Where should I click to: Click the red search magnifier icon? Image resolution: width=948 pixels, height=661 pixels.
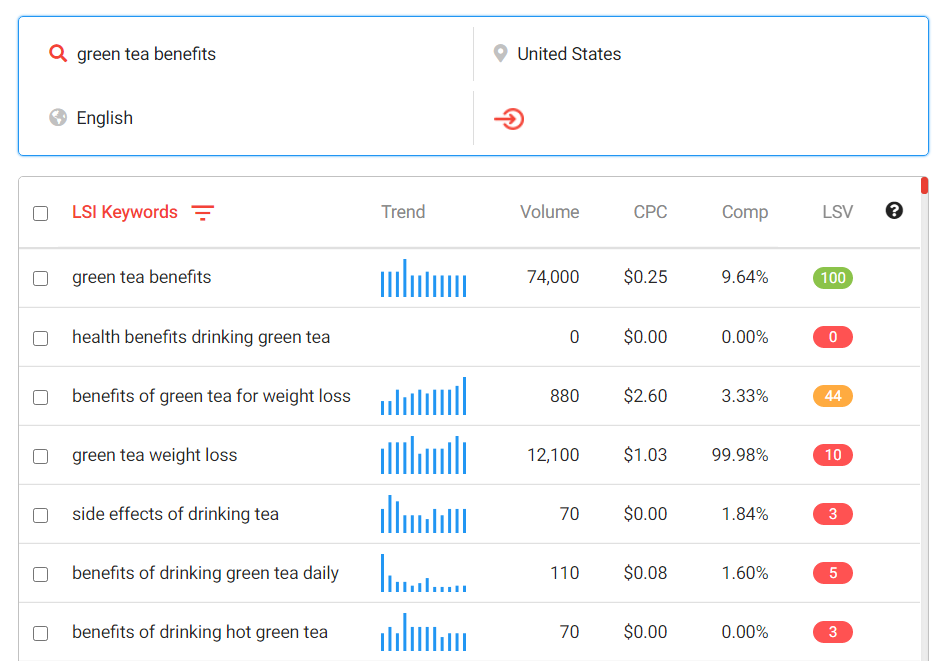58,54
